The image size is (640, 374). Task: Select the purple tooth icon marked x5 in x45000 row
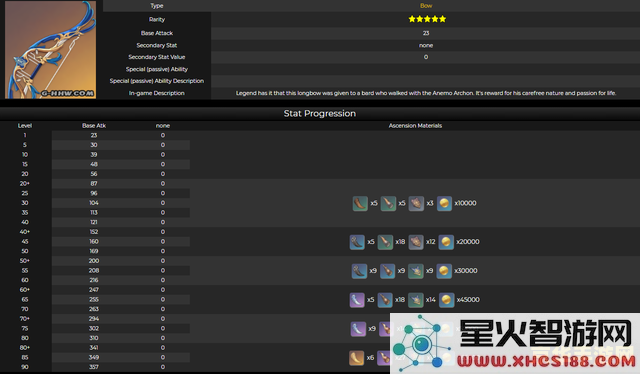click(357, 300)
